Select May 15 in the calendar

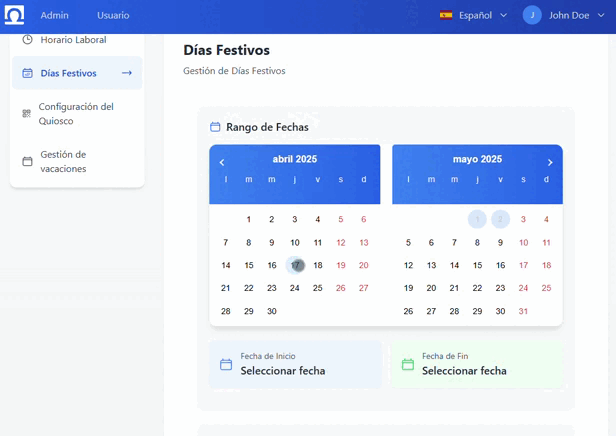point(477,265)
